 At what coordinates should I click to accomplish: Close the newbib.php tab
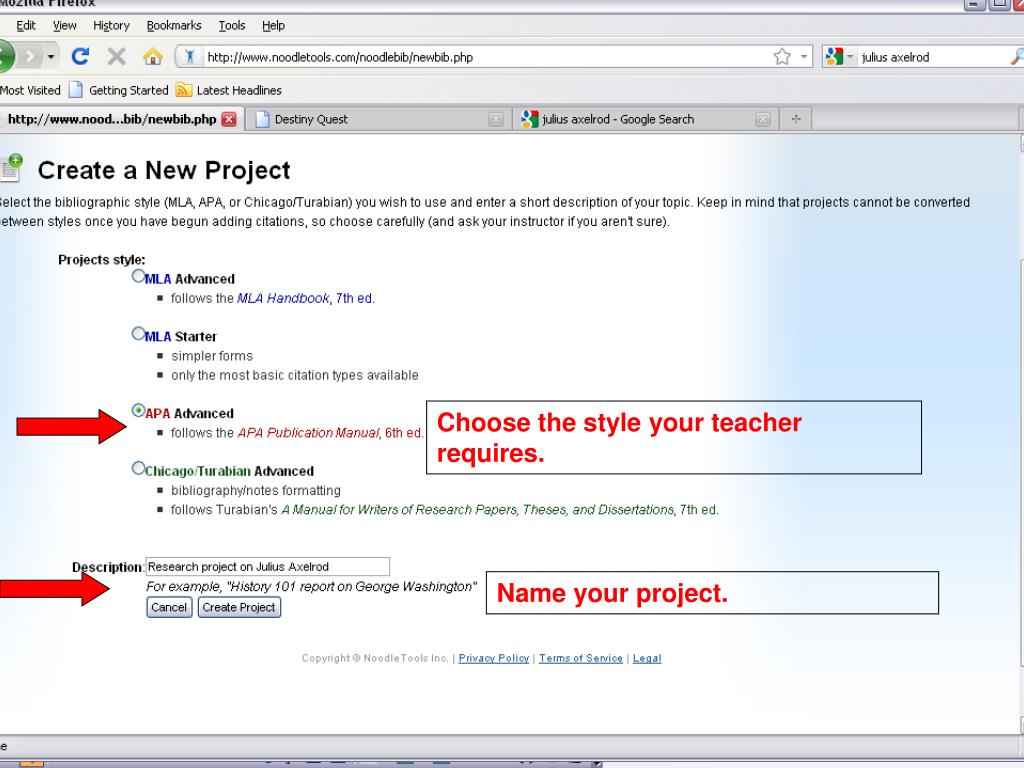coord(229,120)
